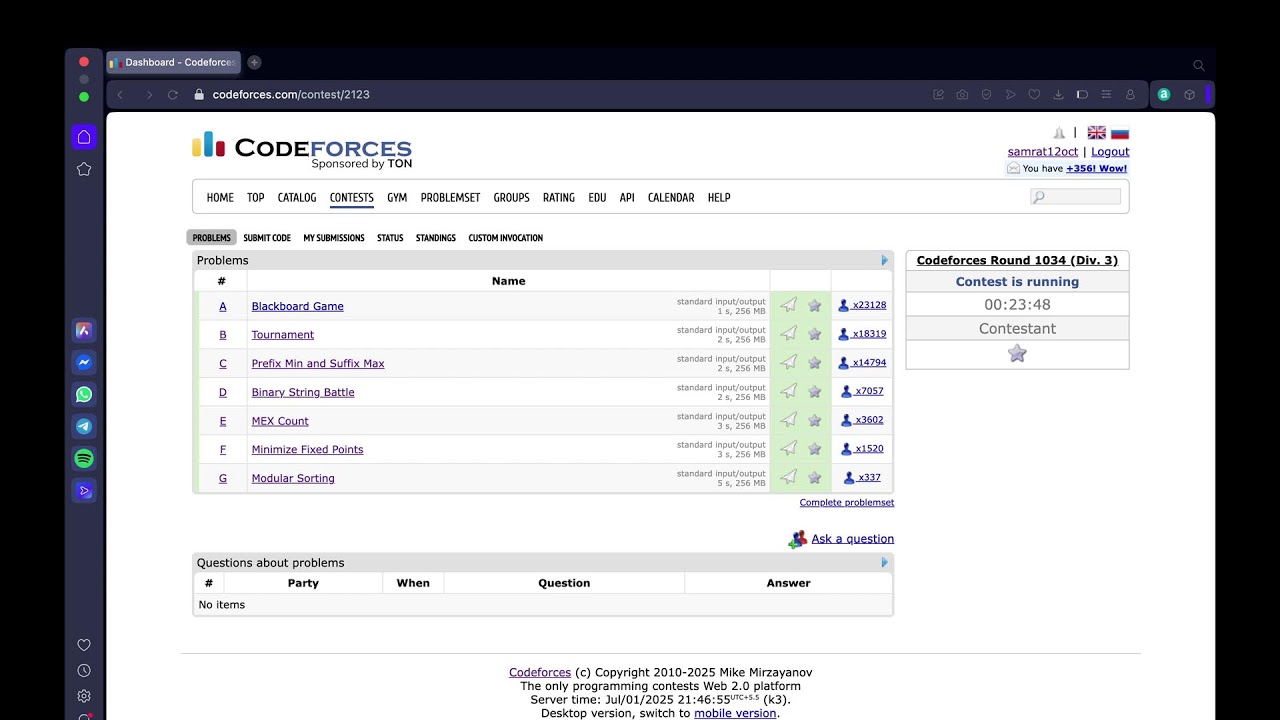
Task: Switch site language to Russian flag
Action: (x=1120, y=133)
